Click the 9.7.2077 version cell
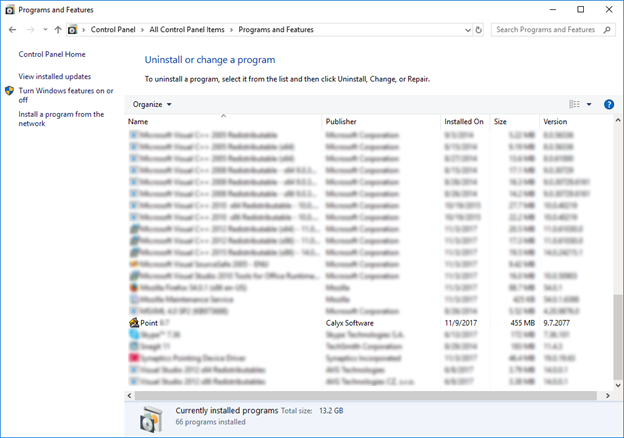Screen dimensions: 624x438 [556, 323]
